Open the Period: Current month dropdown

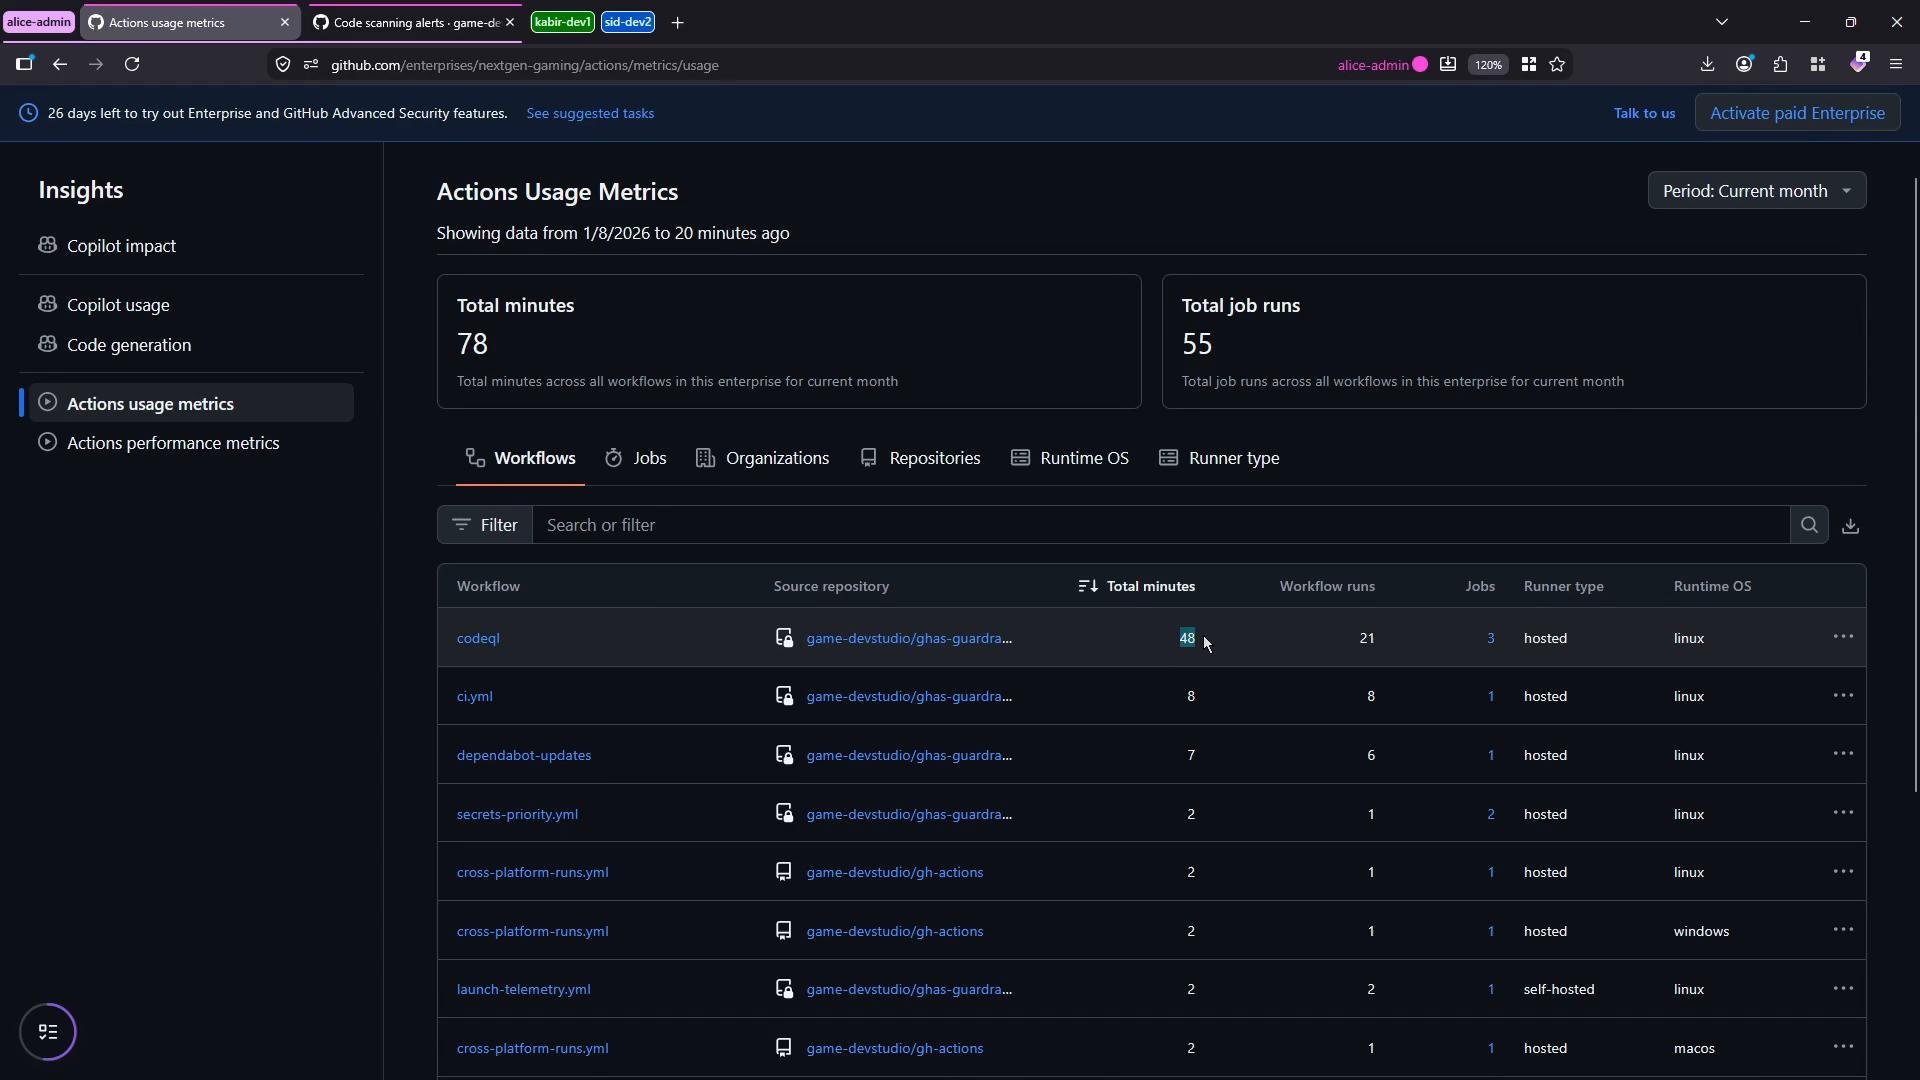(x=1757, y=191)
